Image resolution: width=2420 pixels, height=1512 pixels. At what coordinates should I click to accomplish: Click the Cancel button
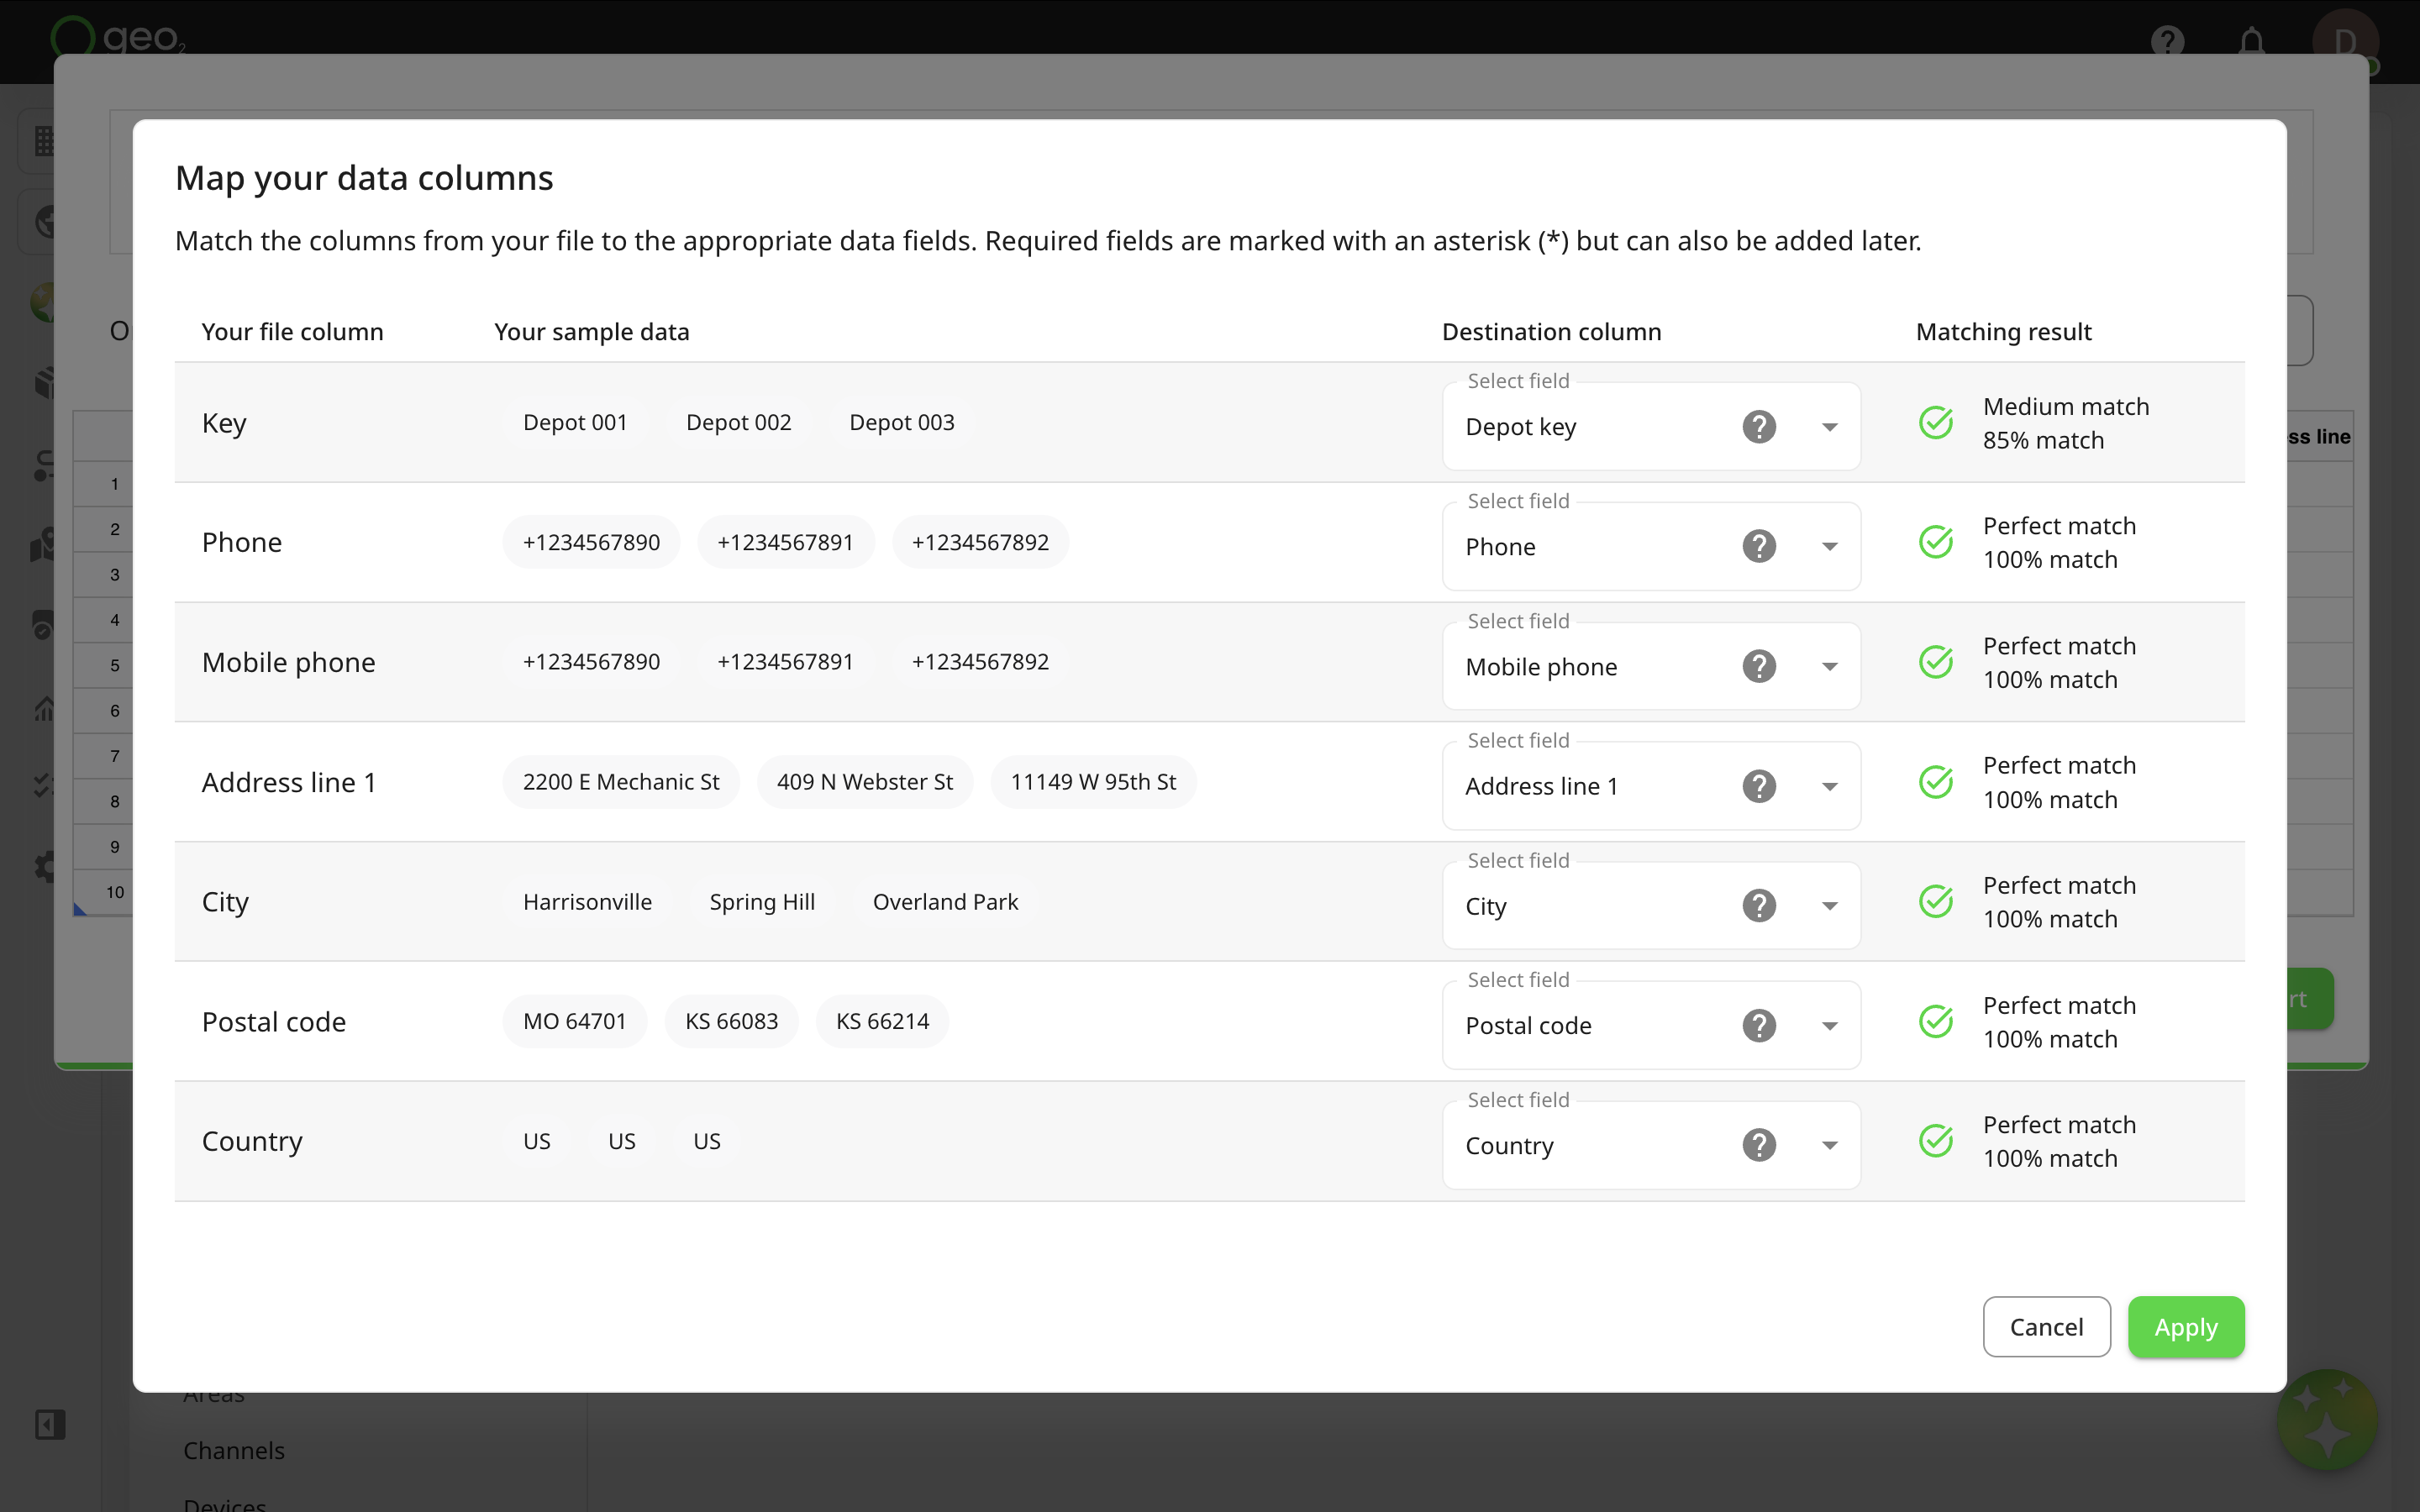click(x=2046, y=1327)
